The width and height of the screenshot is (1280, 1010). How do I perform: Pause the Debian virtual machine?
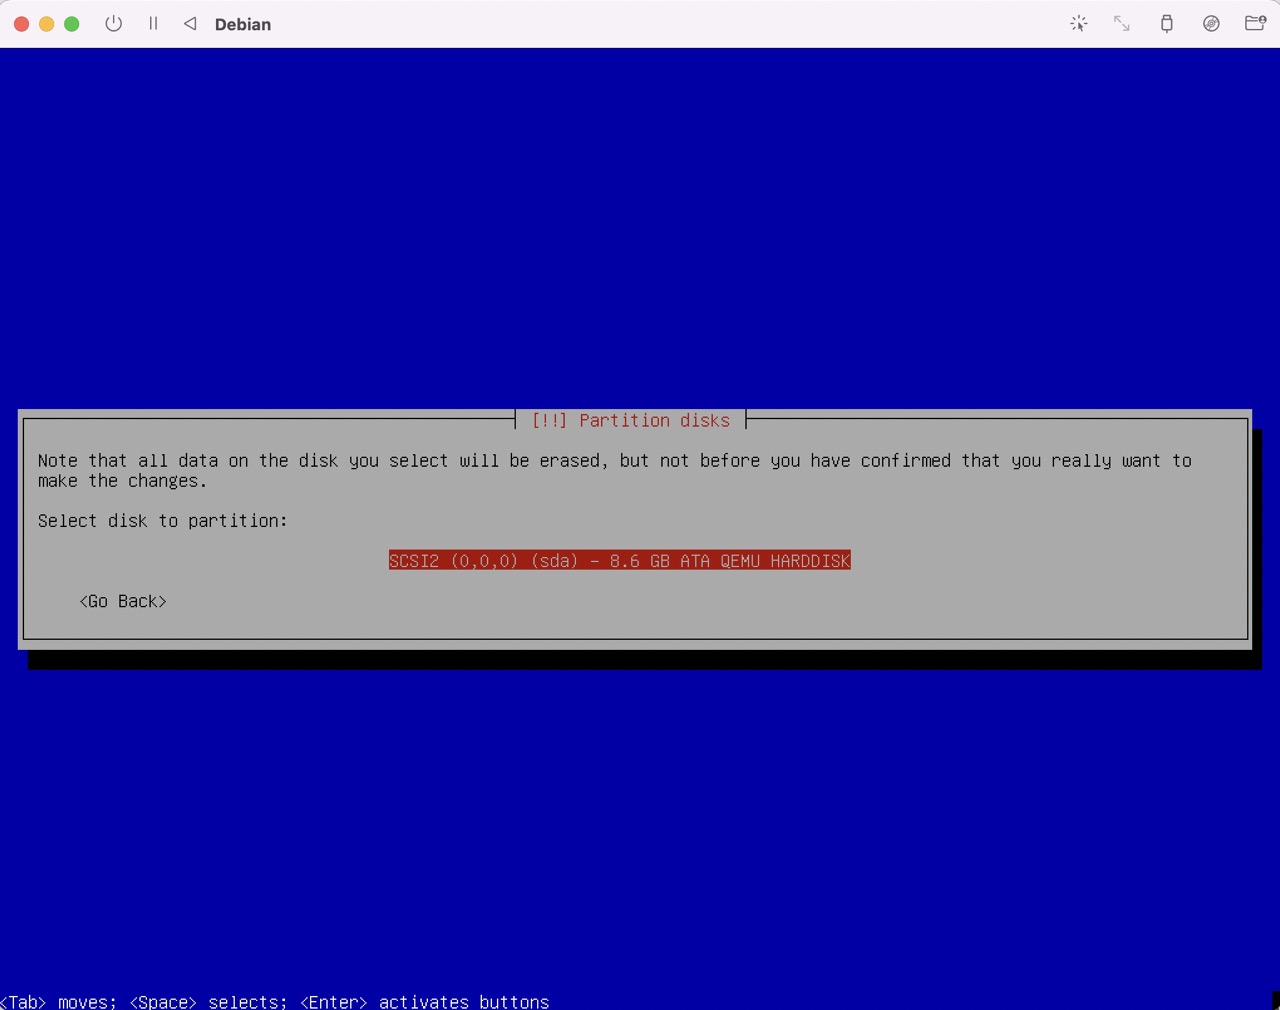point(153,24)
